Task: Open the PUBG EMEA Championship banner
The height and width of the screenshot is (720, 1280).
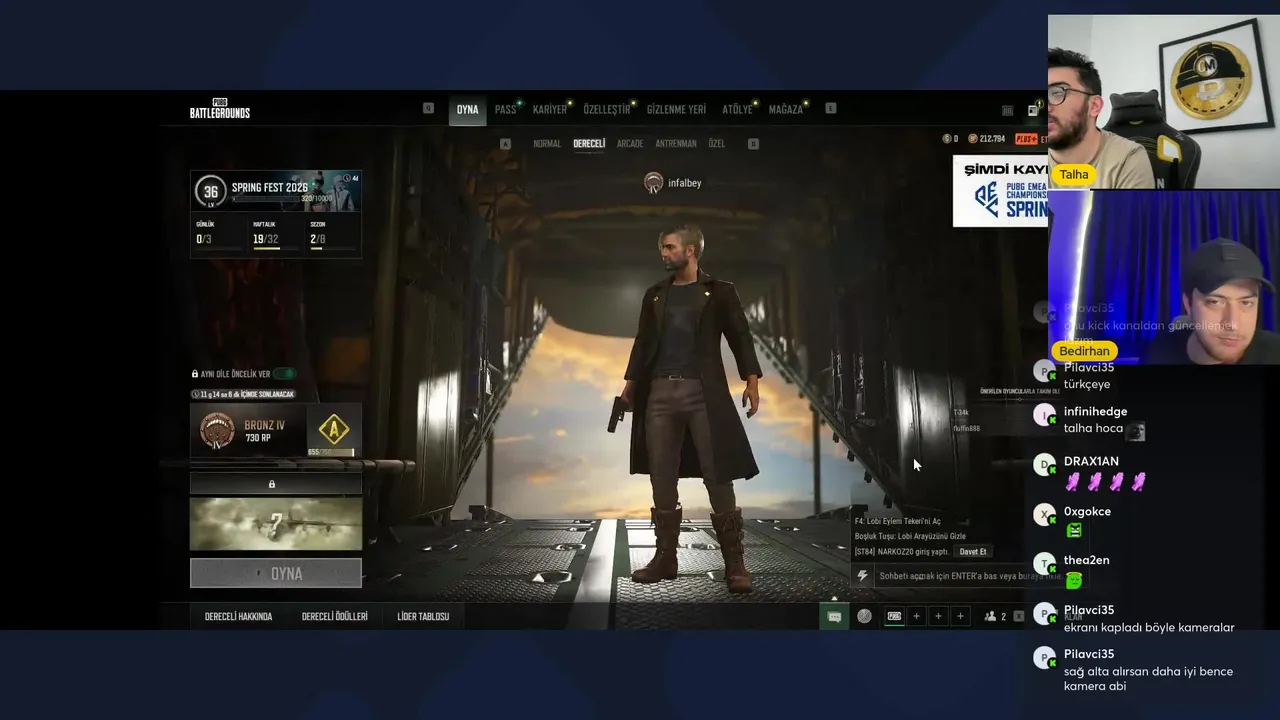Action: pos(1000,191)
